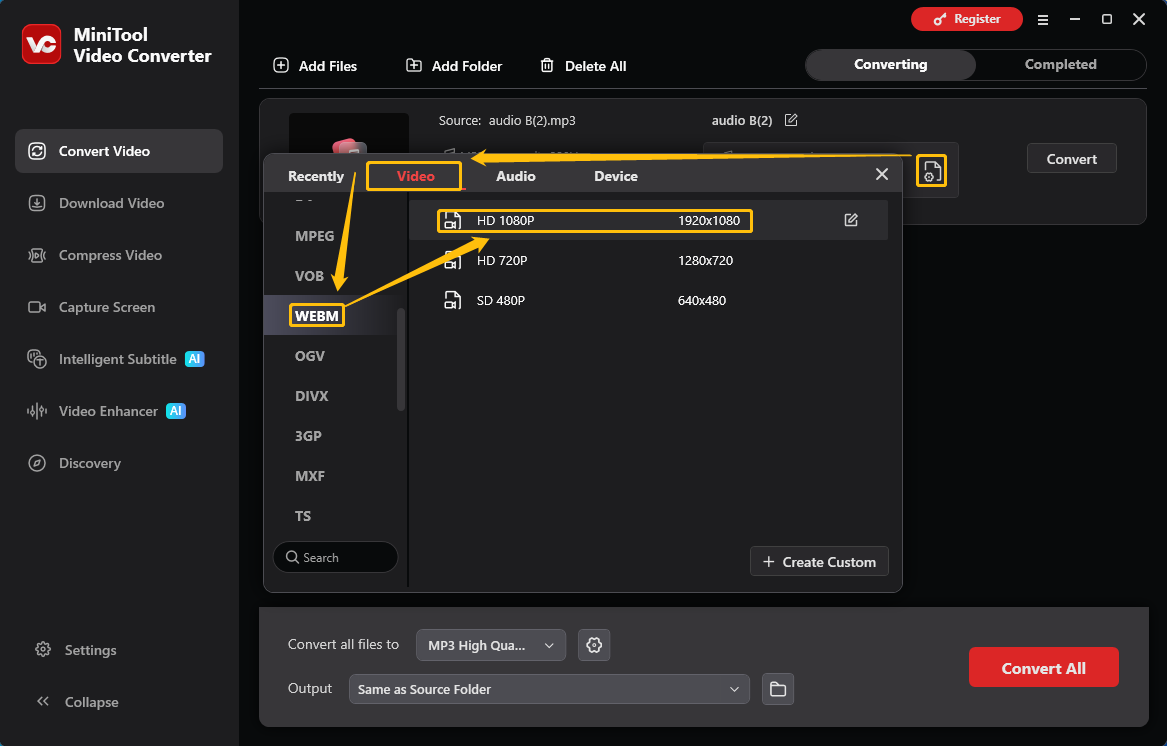Select the SD 480P preset
This screenshot has width=1167, height=746.
648,301
